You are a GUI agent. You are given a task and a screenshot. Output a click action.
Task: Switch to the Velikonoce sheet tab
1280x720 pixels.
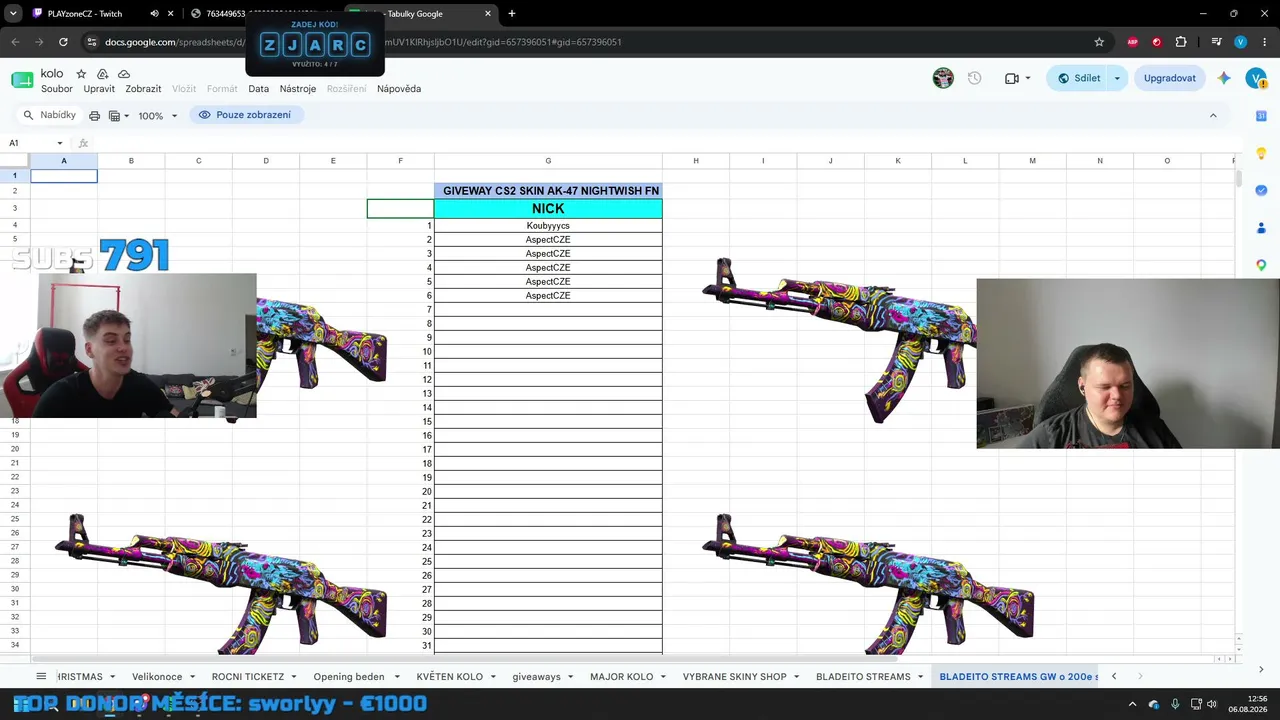[158, 677]
